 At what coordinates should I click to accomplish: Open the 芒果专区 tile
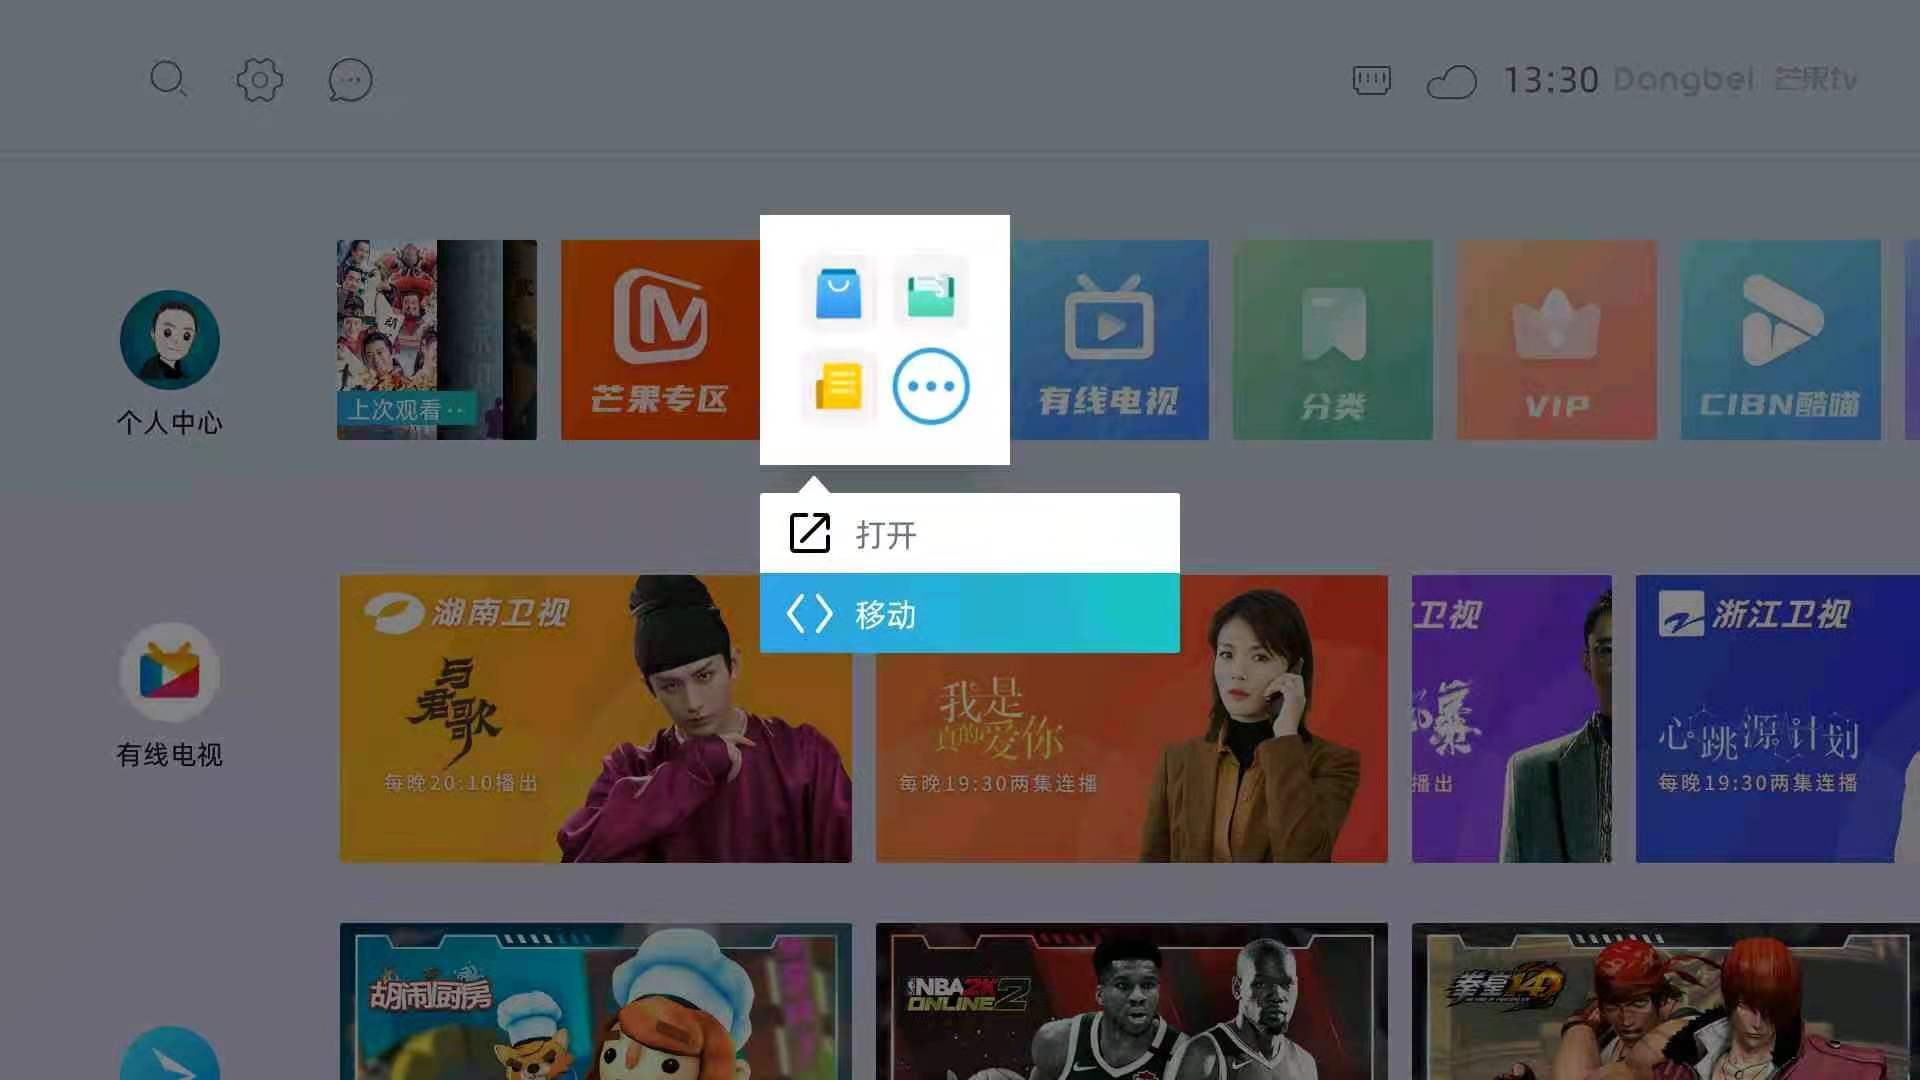(x=659, y=340)
